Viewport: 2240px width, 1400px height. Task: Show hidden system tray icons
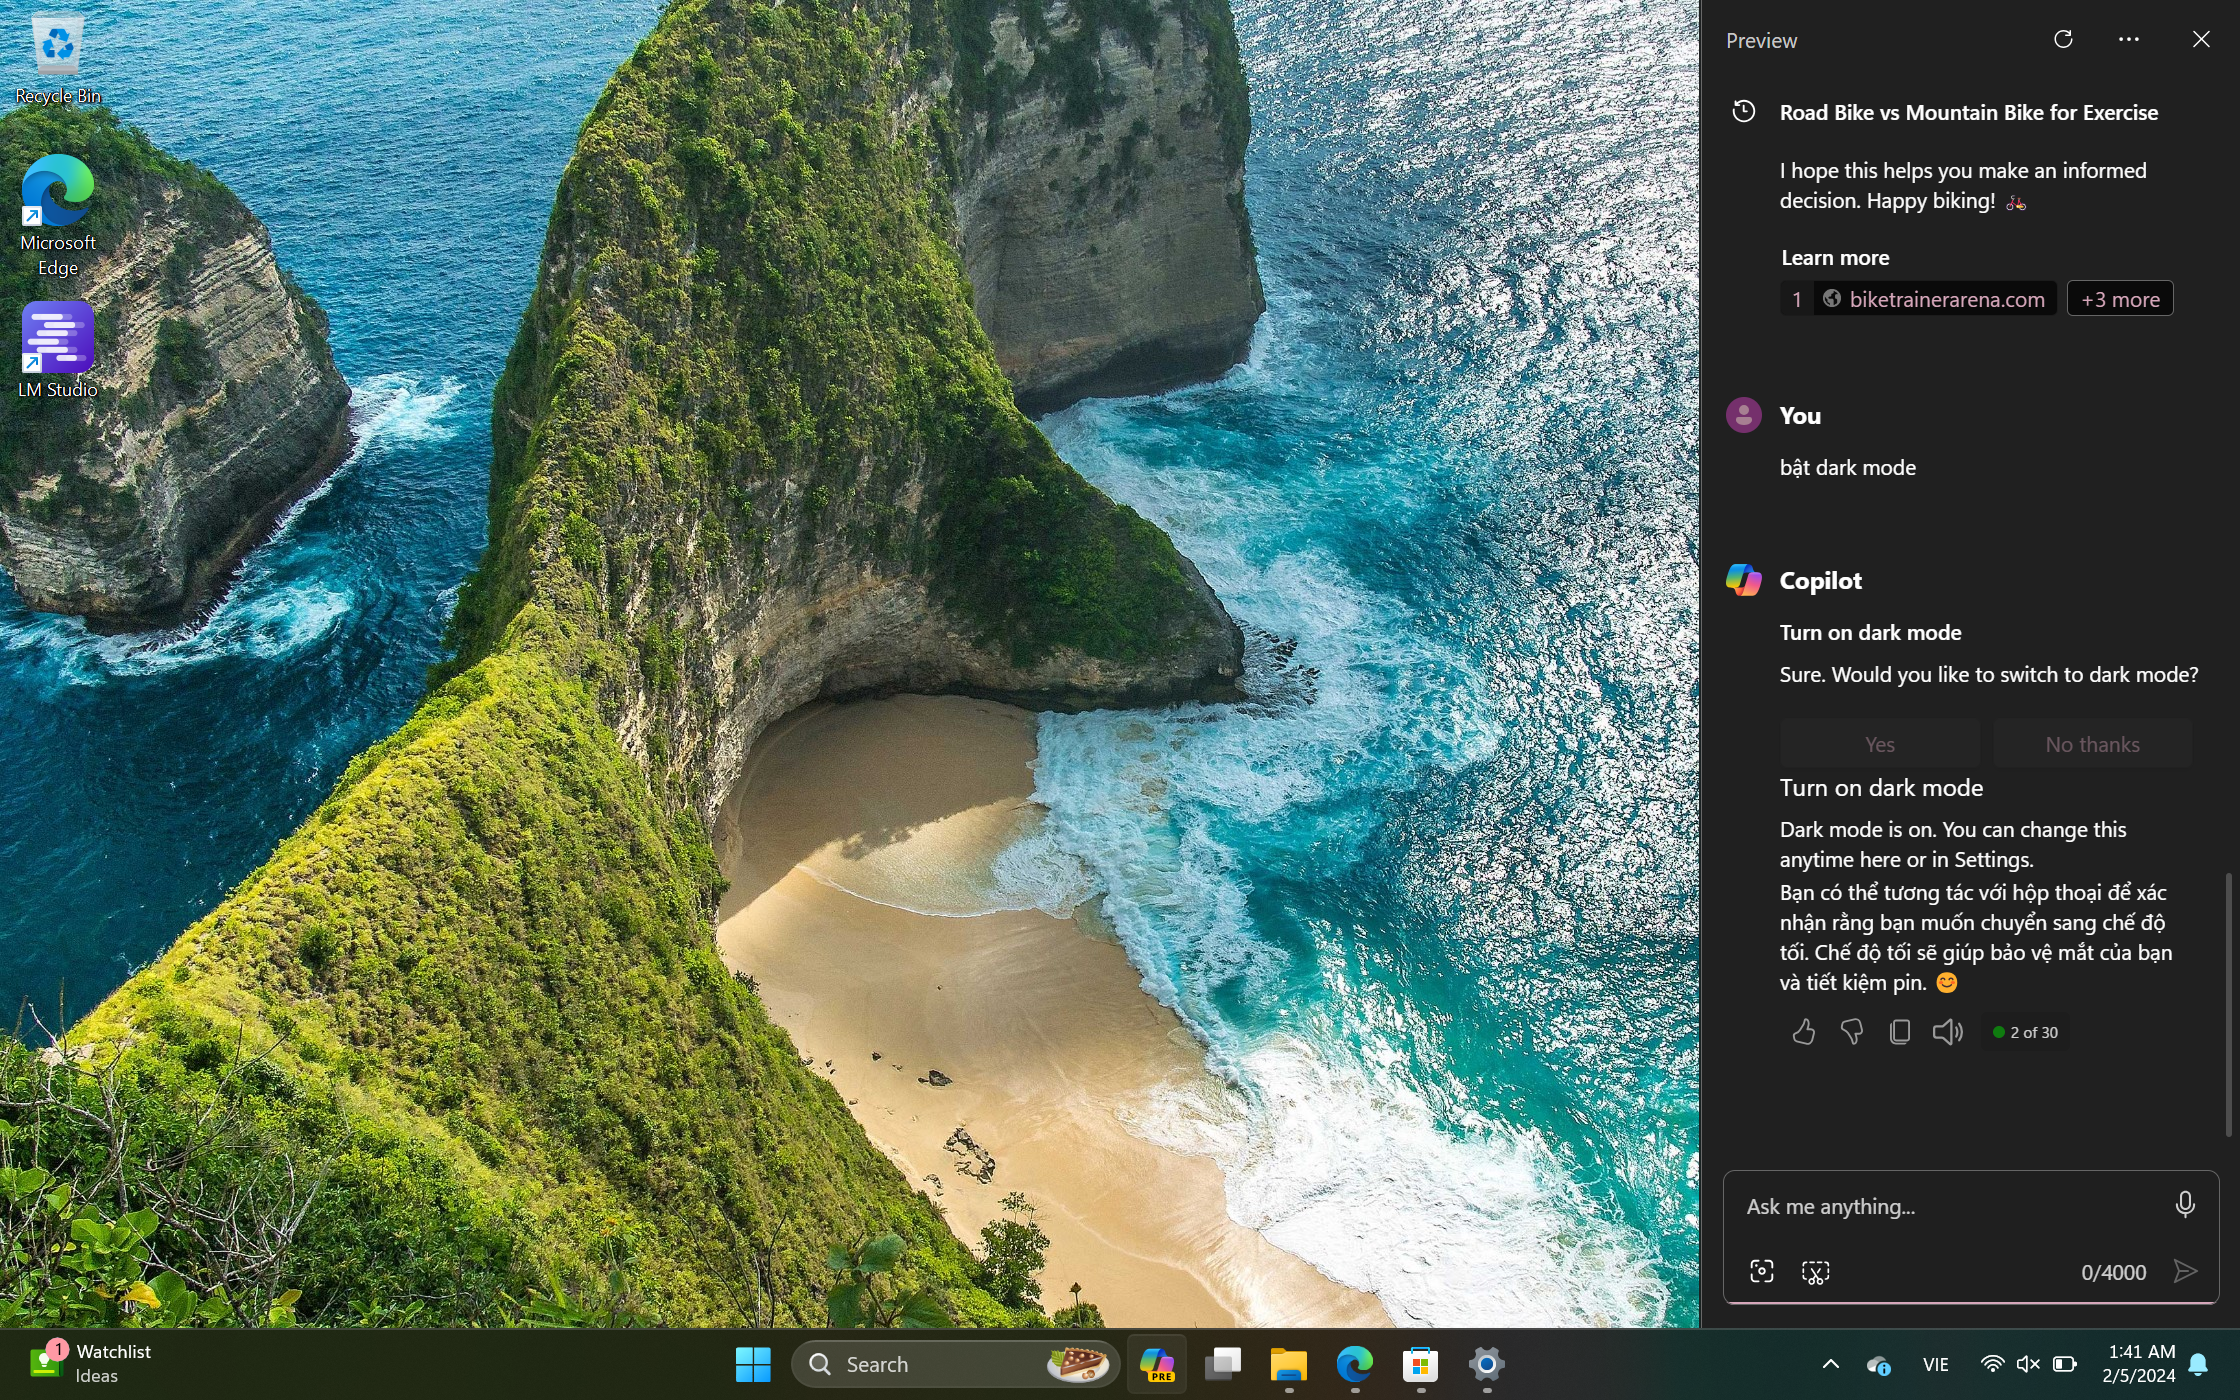(1830, 1364)
